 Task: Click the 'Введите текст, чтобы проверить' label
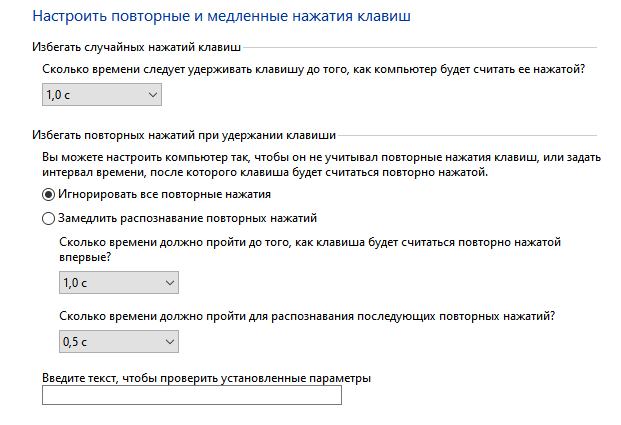(x=206, y=378)
